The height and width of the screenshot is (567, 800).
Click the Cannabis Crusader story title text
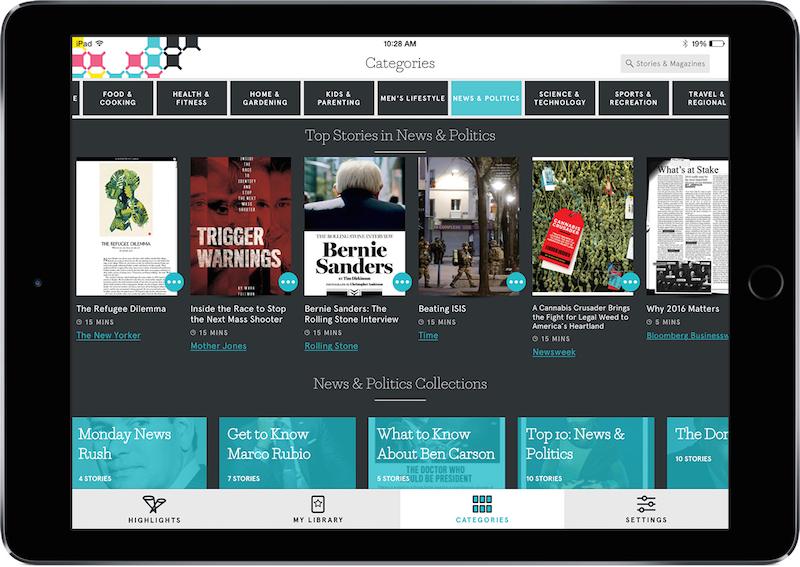click(x=581, y=317)
